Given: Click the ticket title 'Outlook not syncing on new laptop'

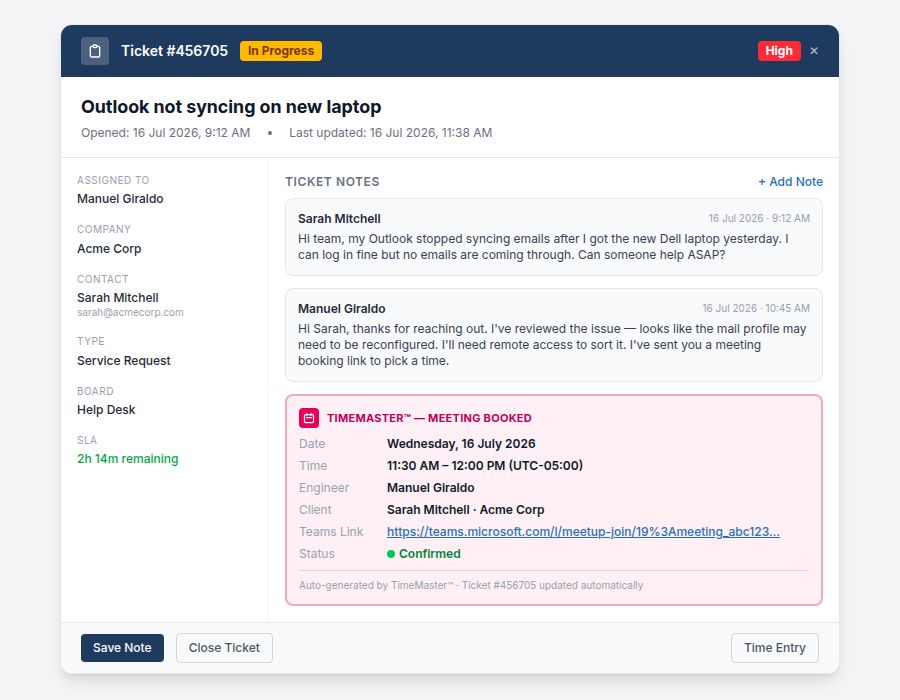Looking at the screenshot, I should click(231, 107).
